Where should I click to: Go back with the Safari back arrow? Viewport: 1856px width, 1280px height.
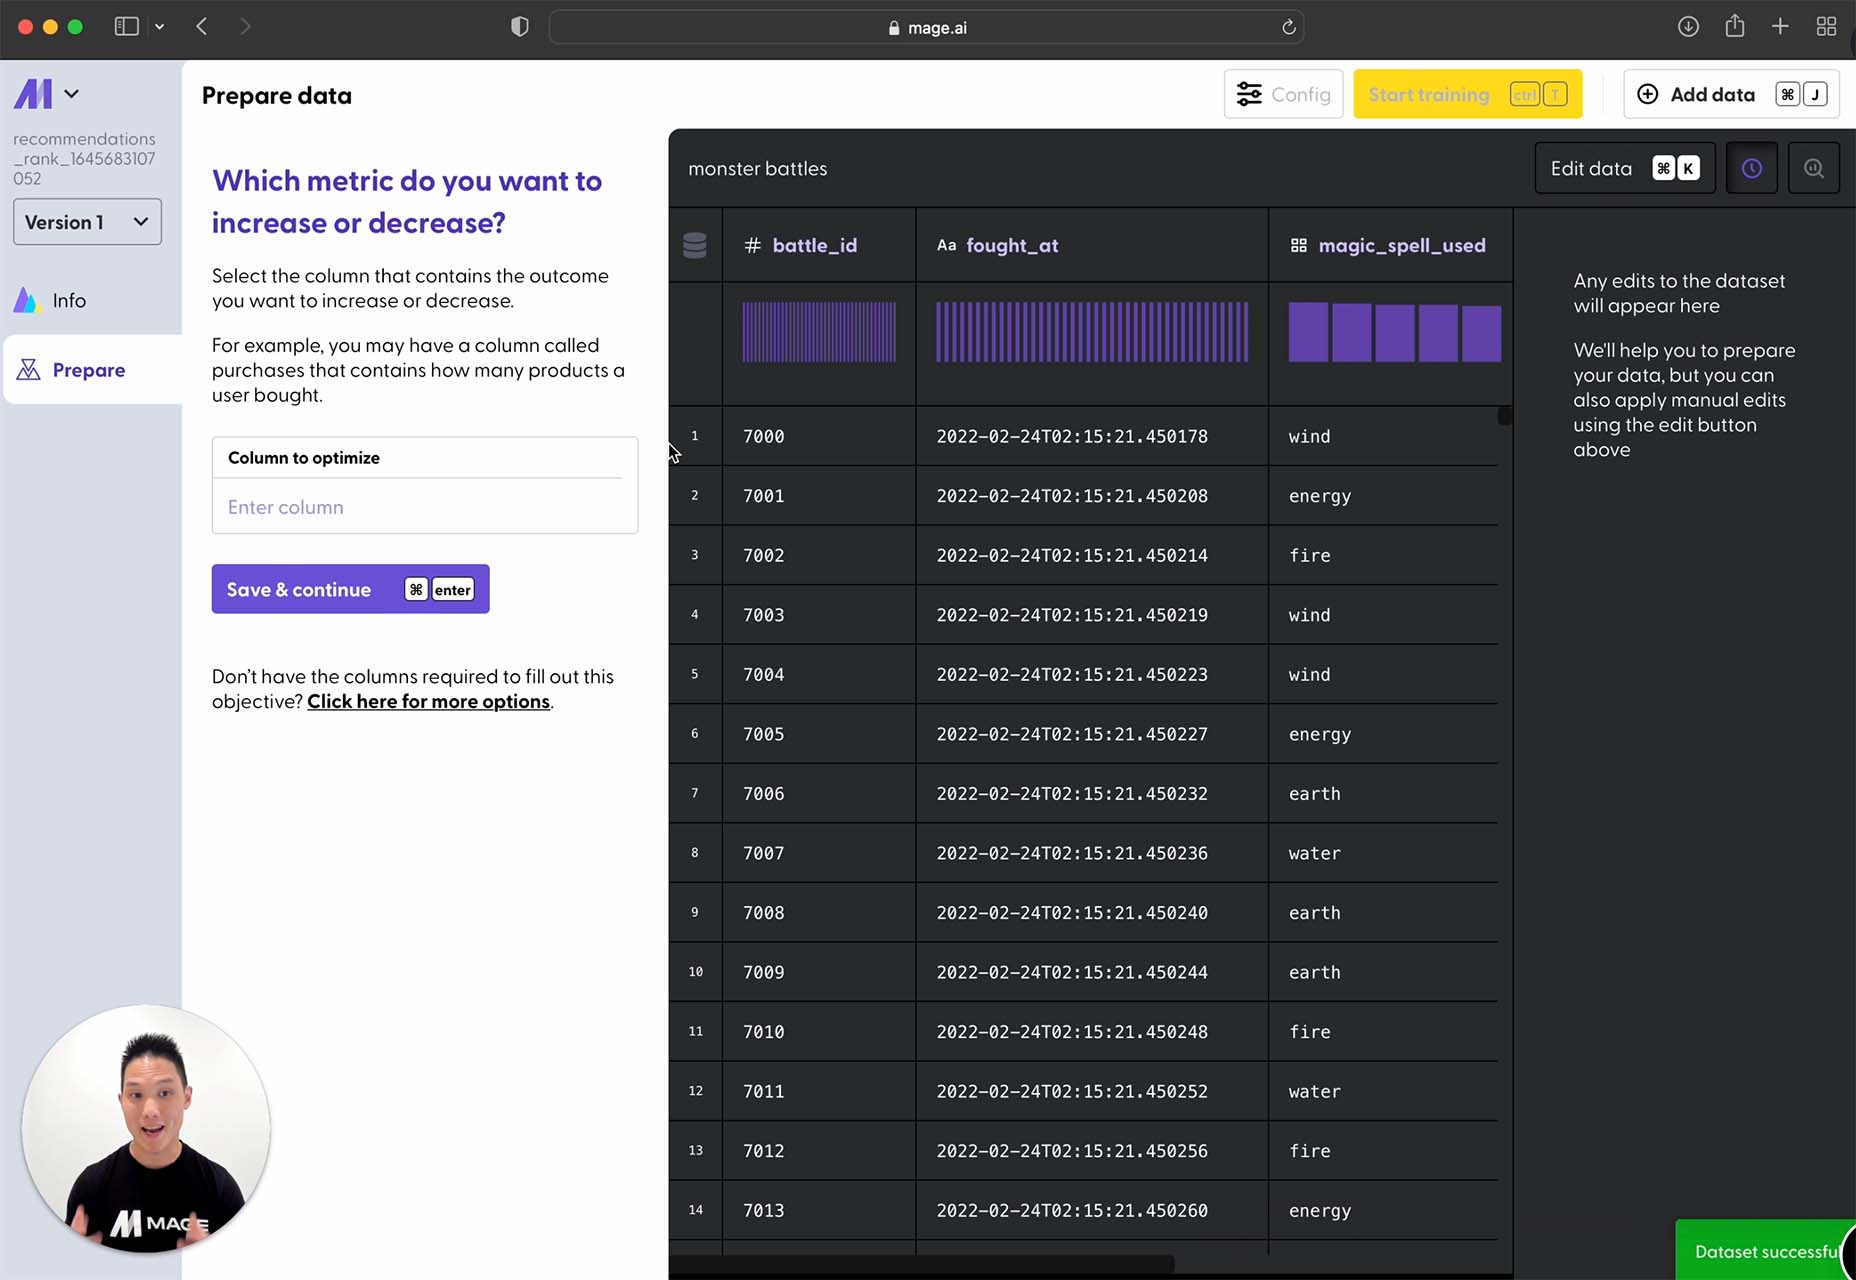(201, 27)
